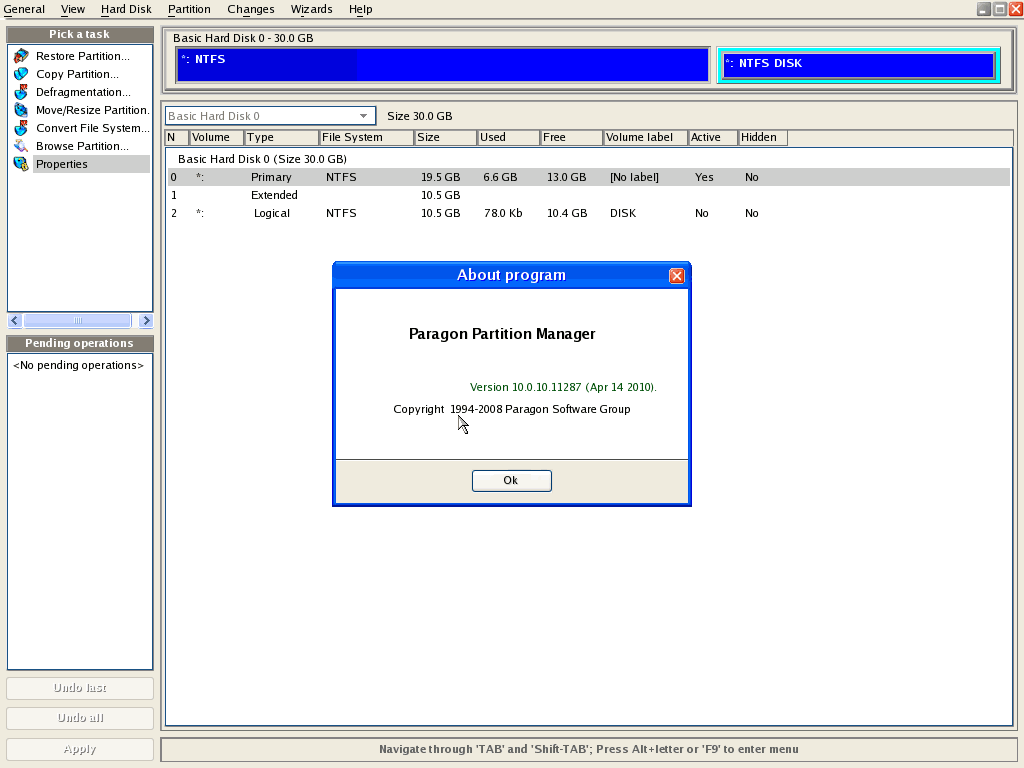The image size is (1024, 768).
Task: Click the Undo all button
Action: coord(80,718)
